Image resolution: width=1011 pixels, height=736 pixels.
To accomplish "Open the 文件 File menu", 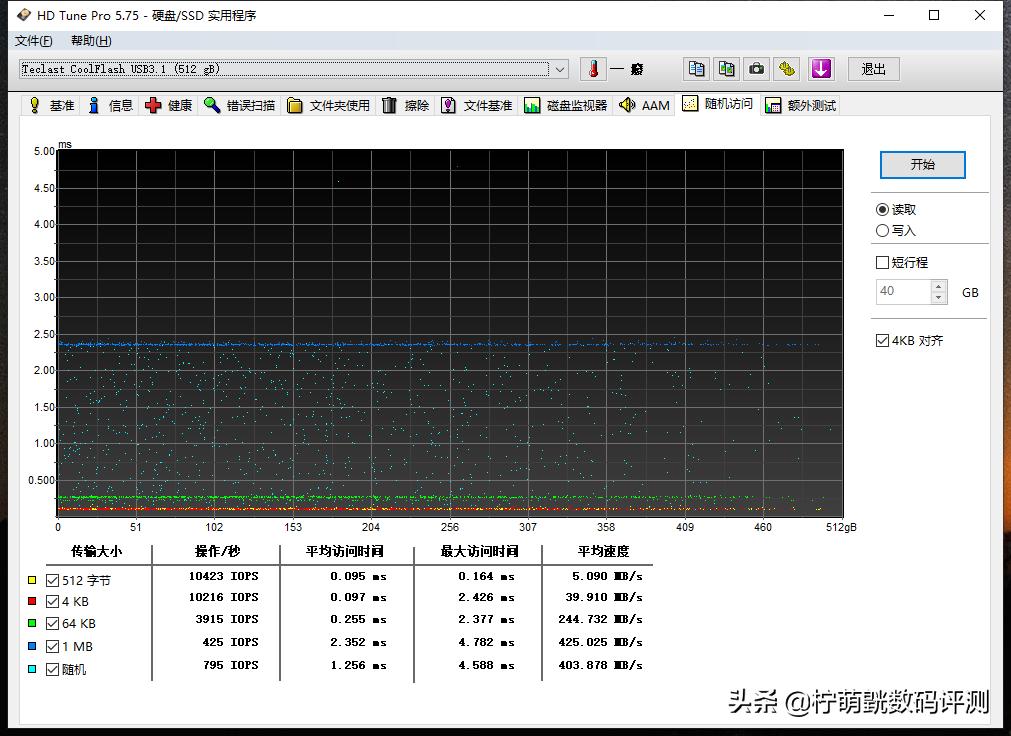I will click(33, 41).
